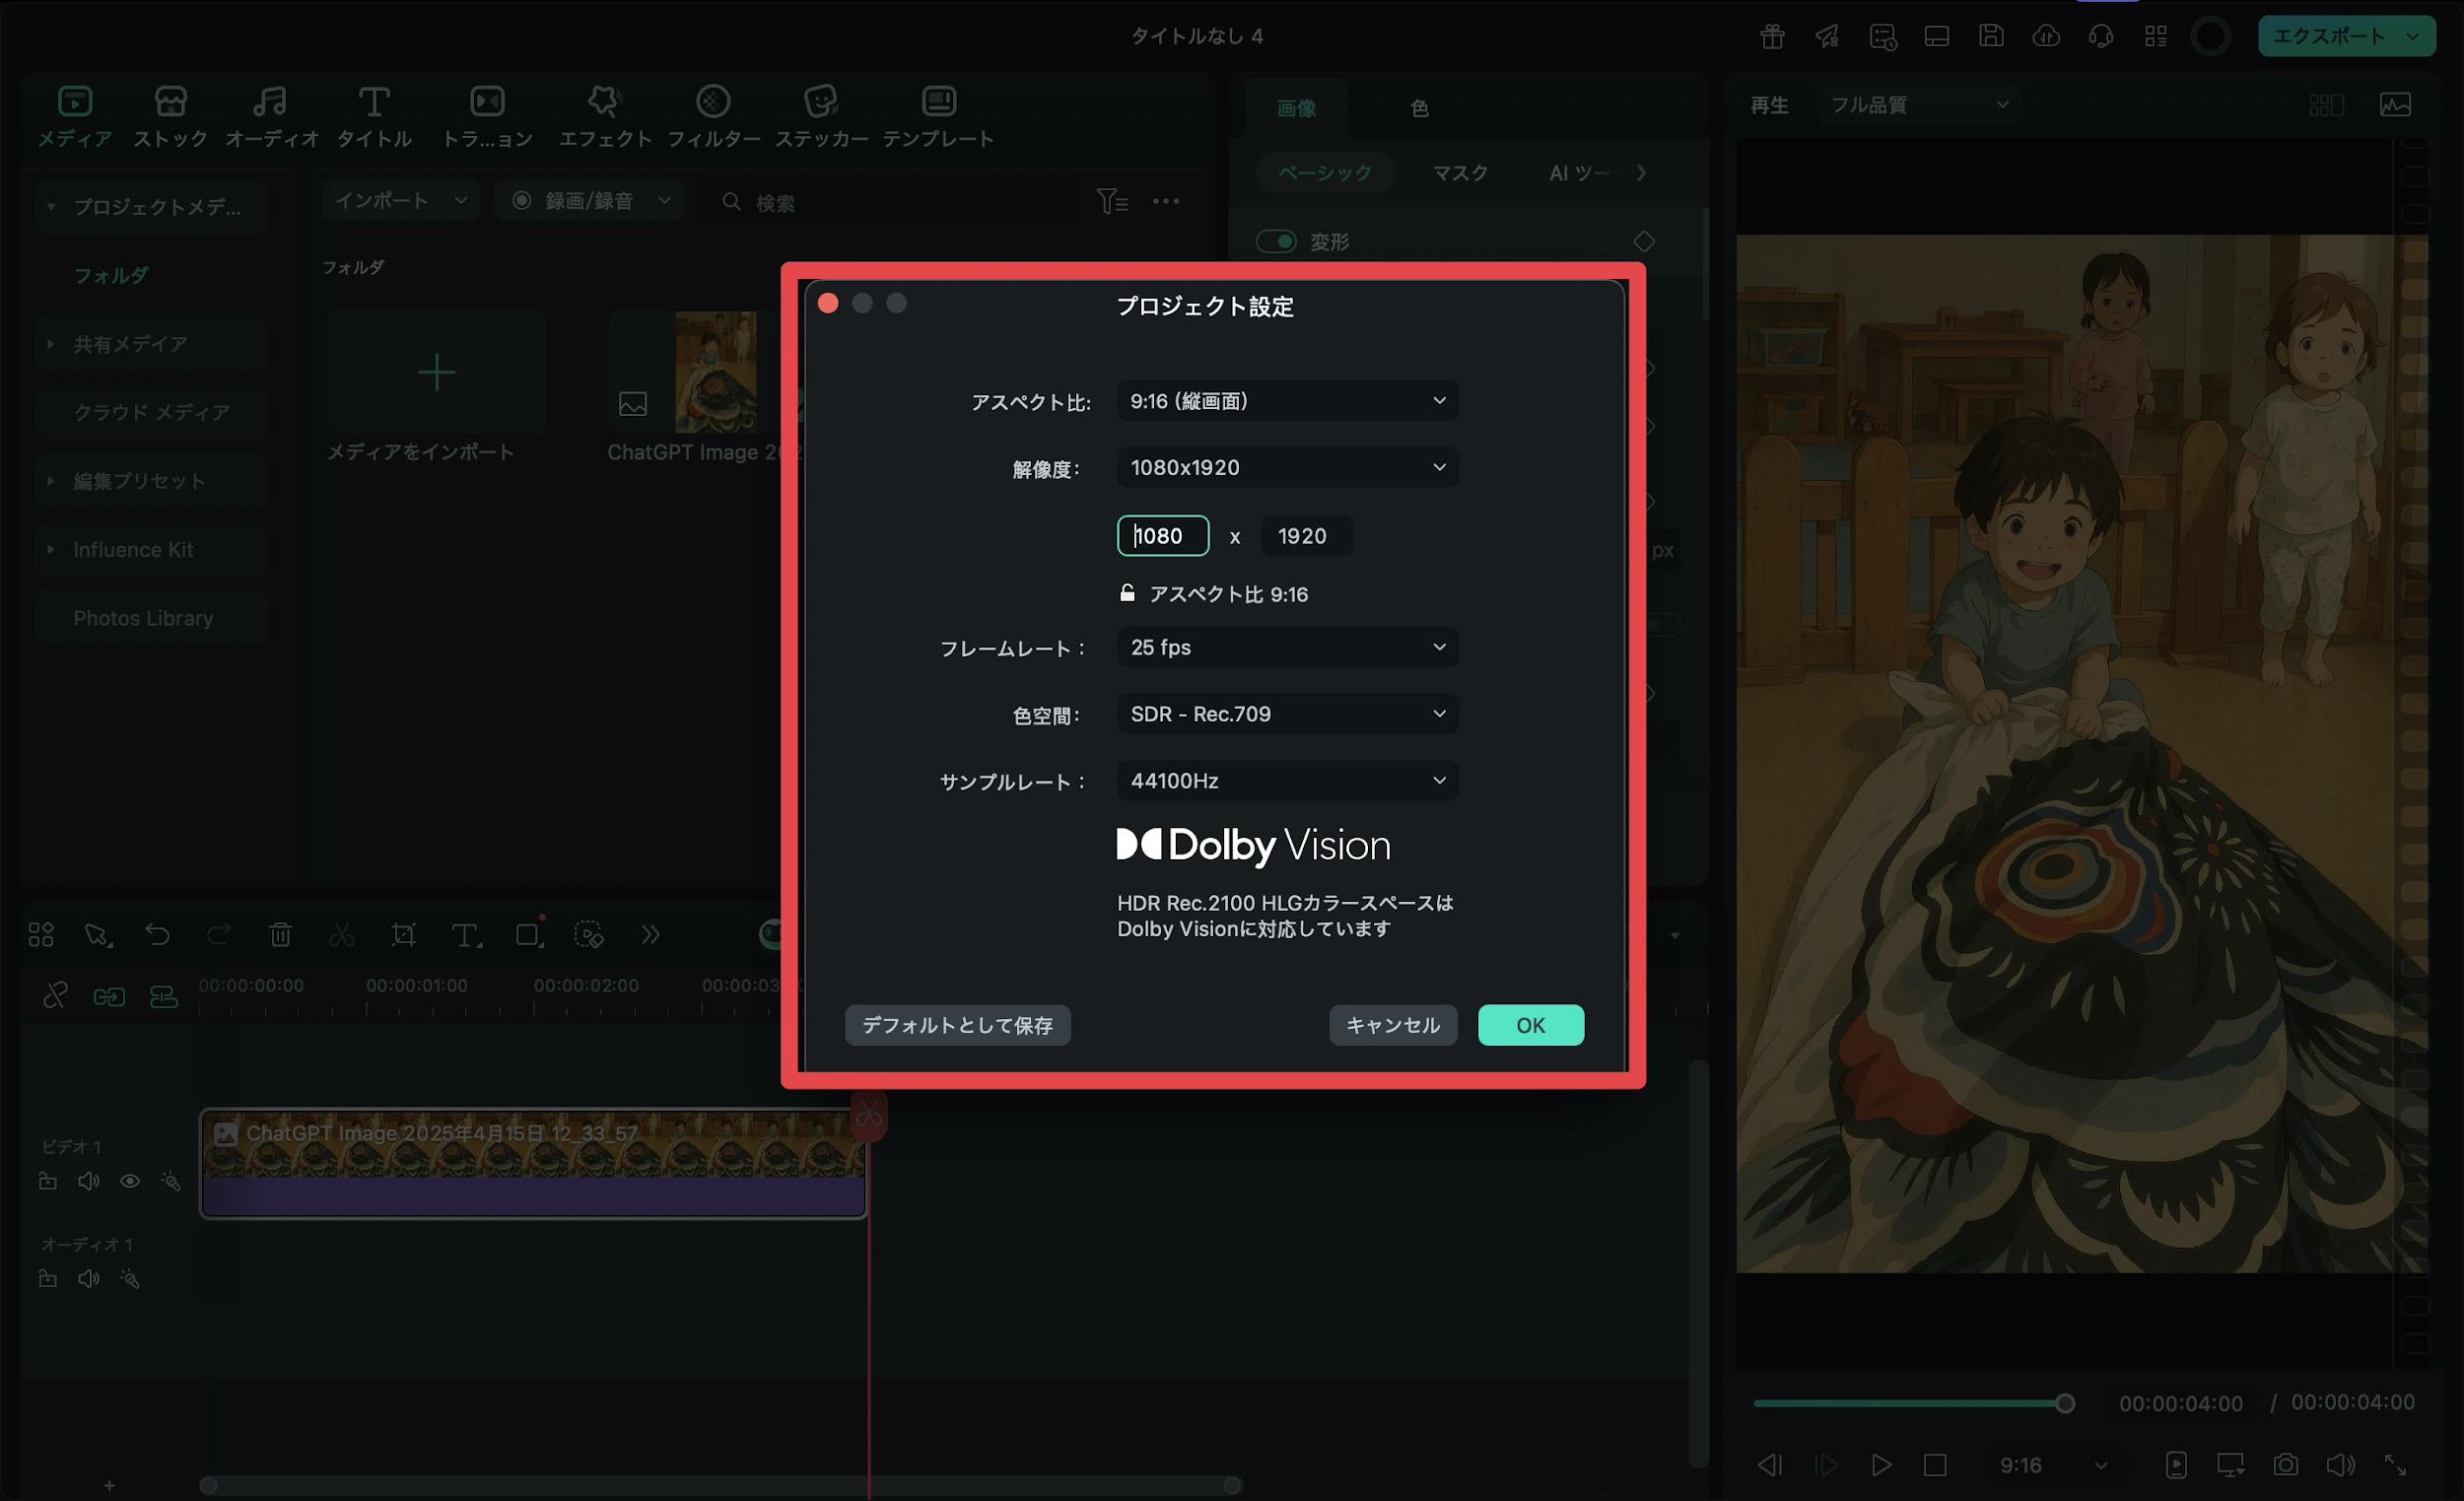
Task: Click the Cancel (キャンセル) button
Action: pos(1392,1025)
